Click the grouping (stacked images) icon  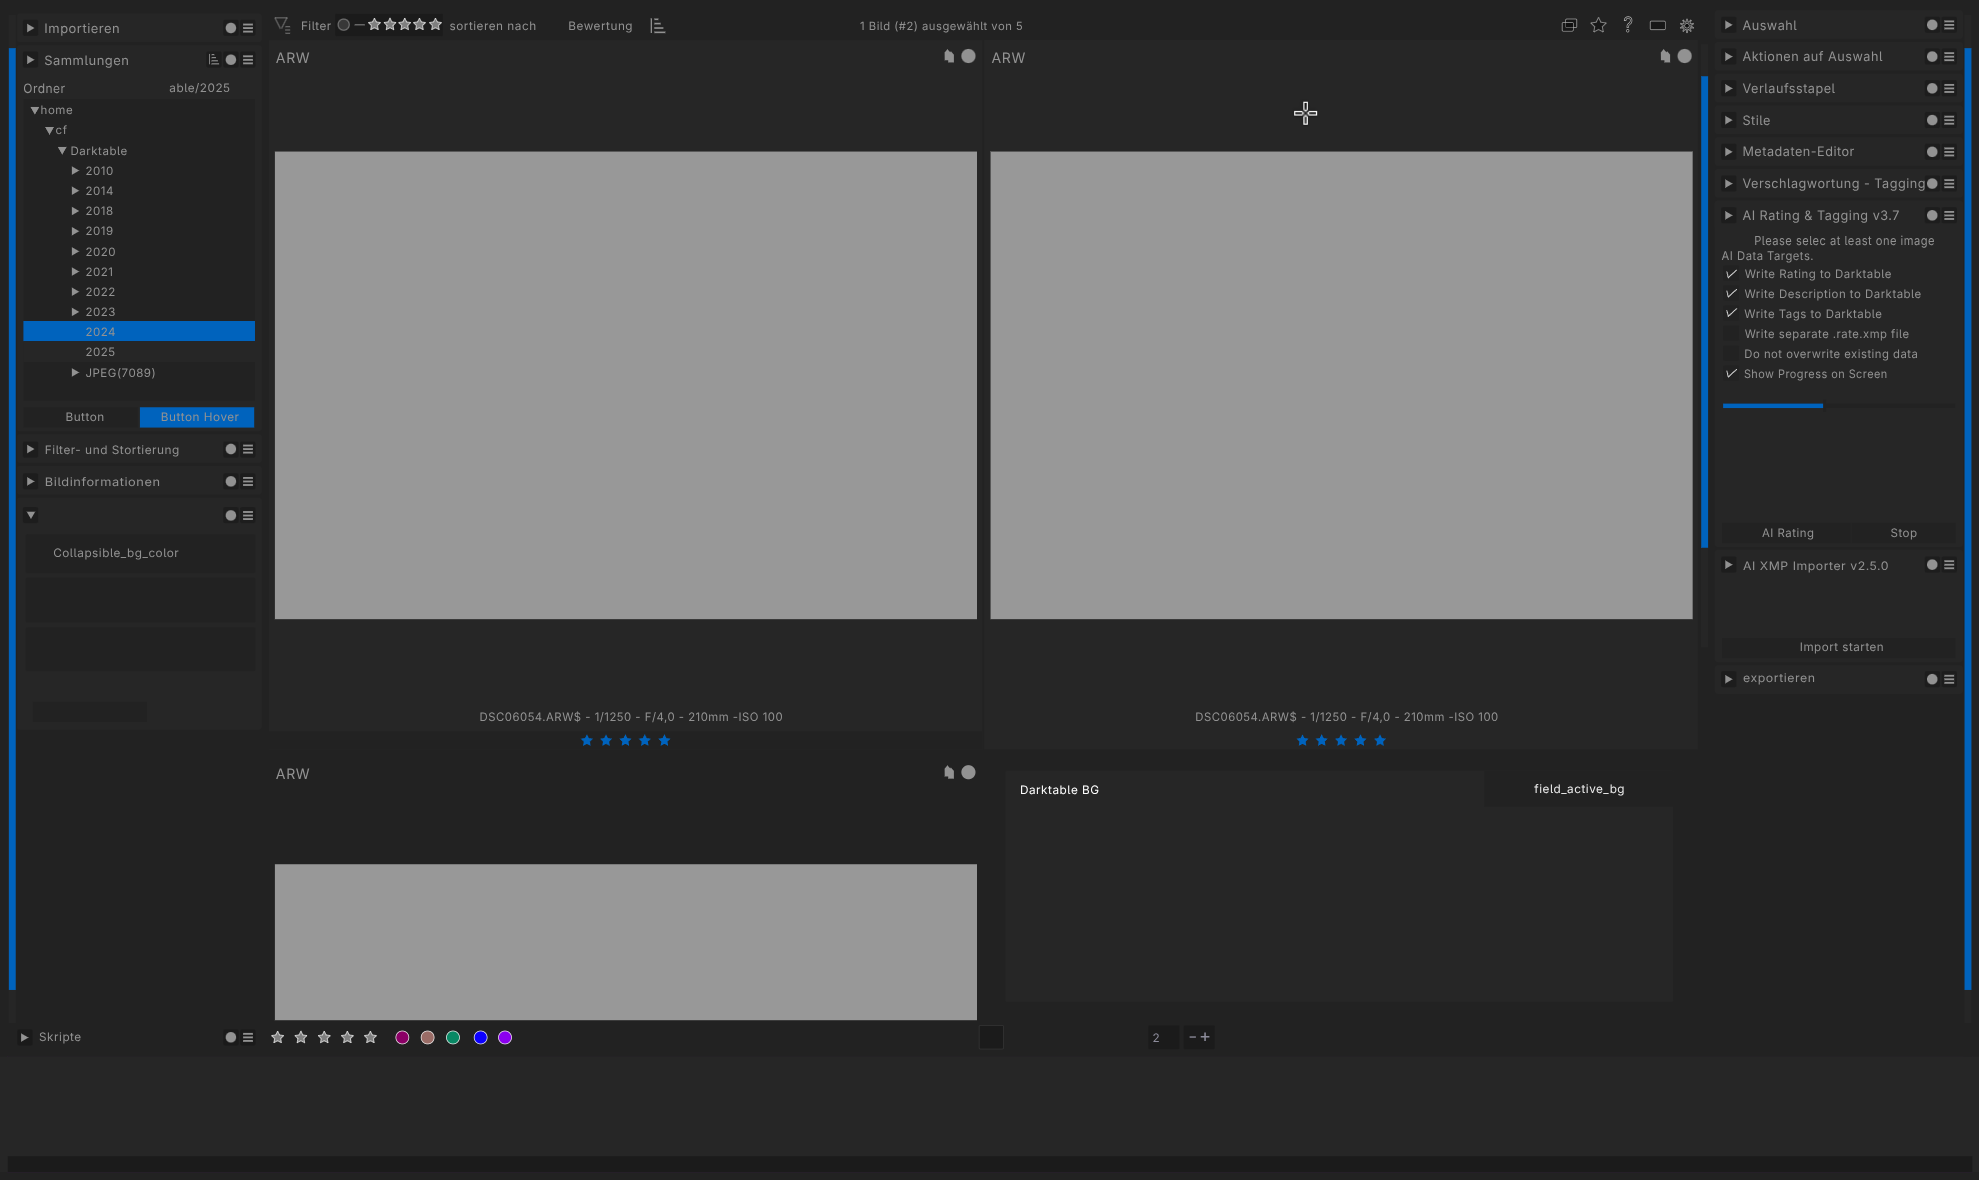[1569, 26]
